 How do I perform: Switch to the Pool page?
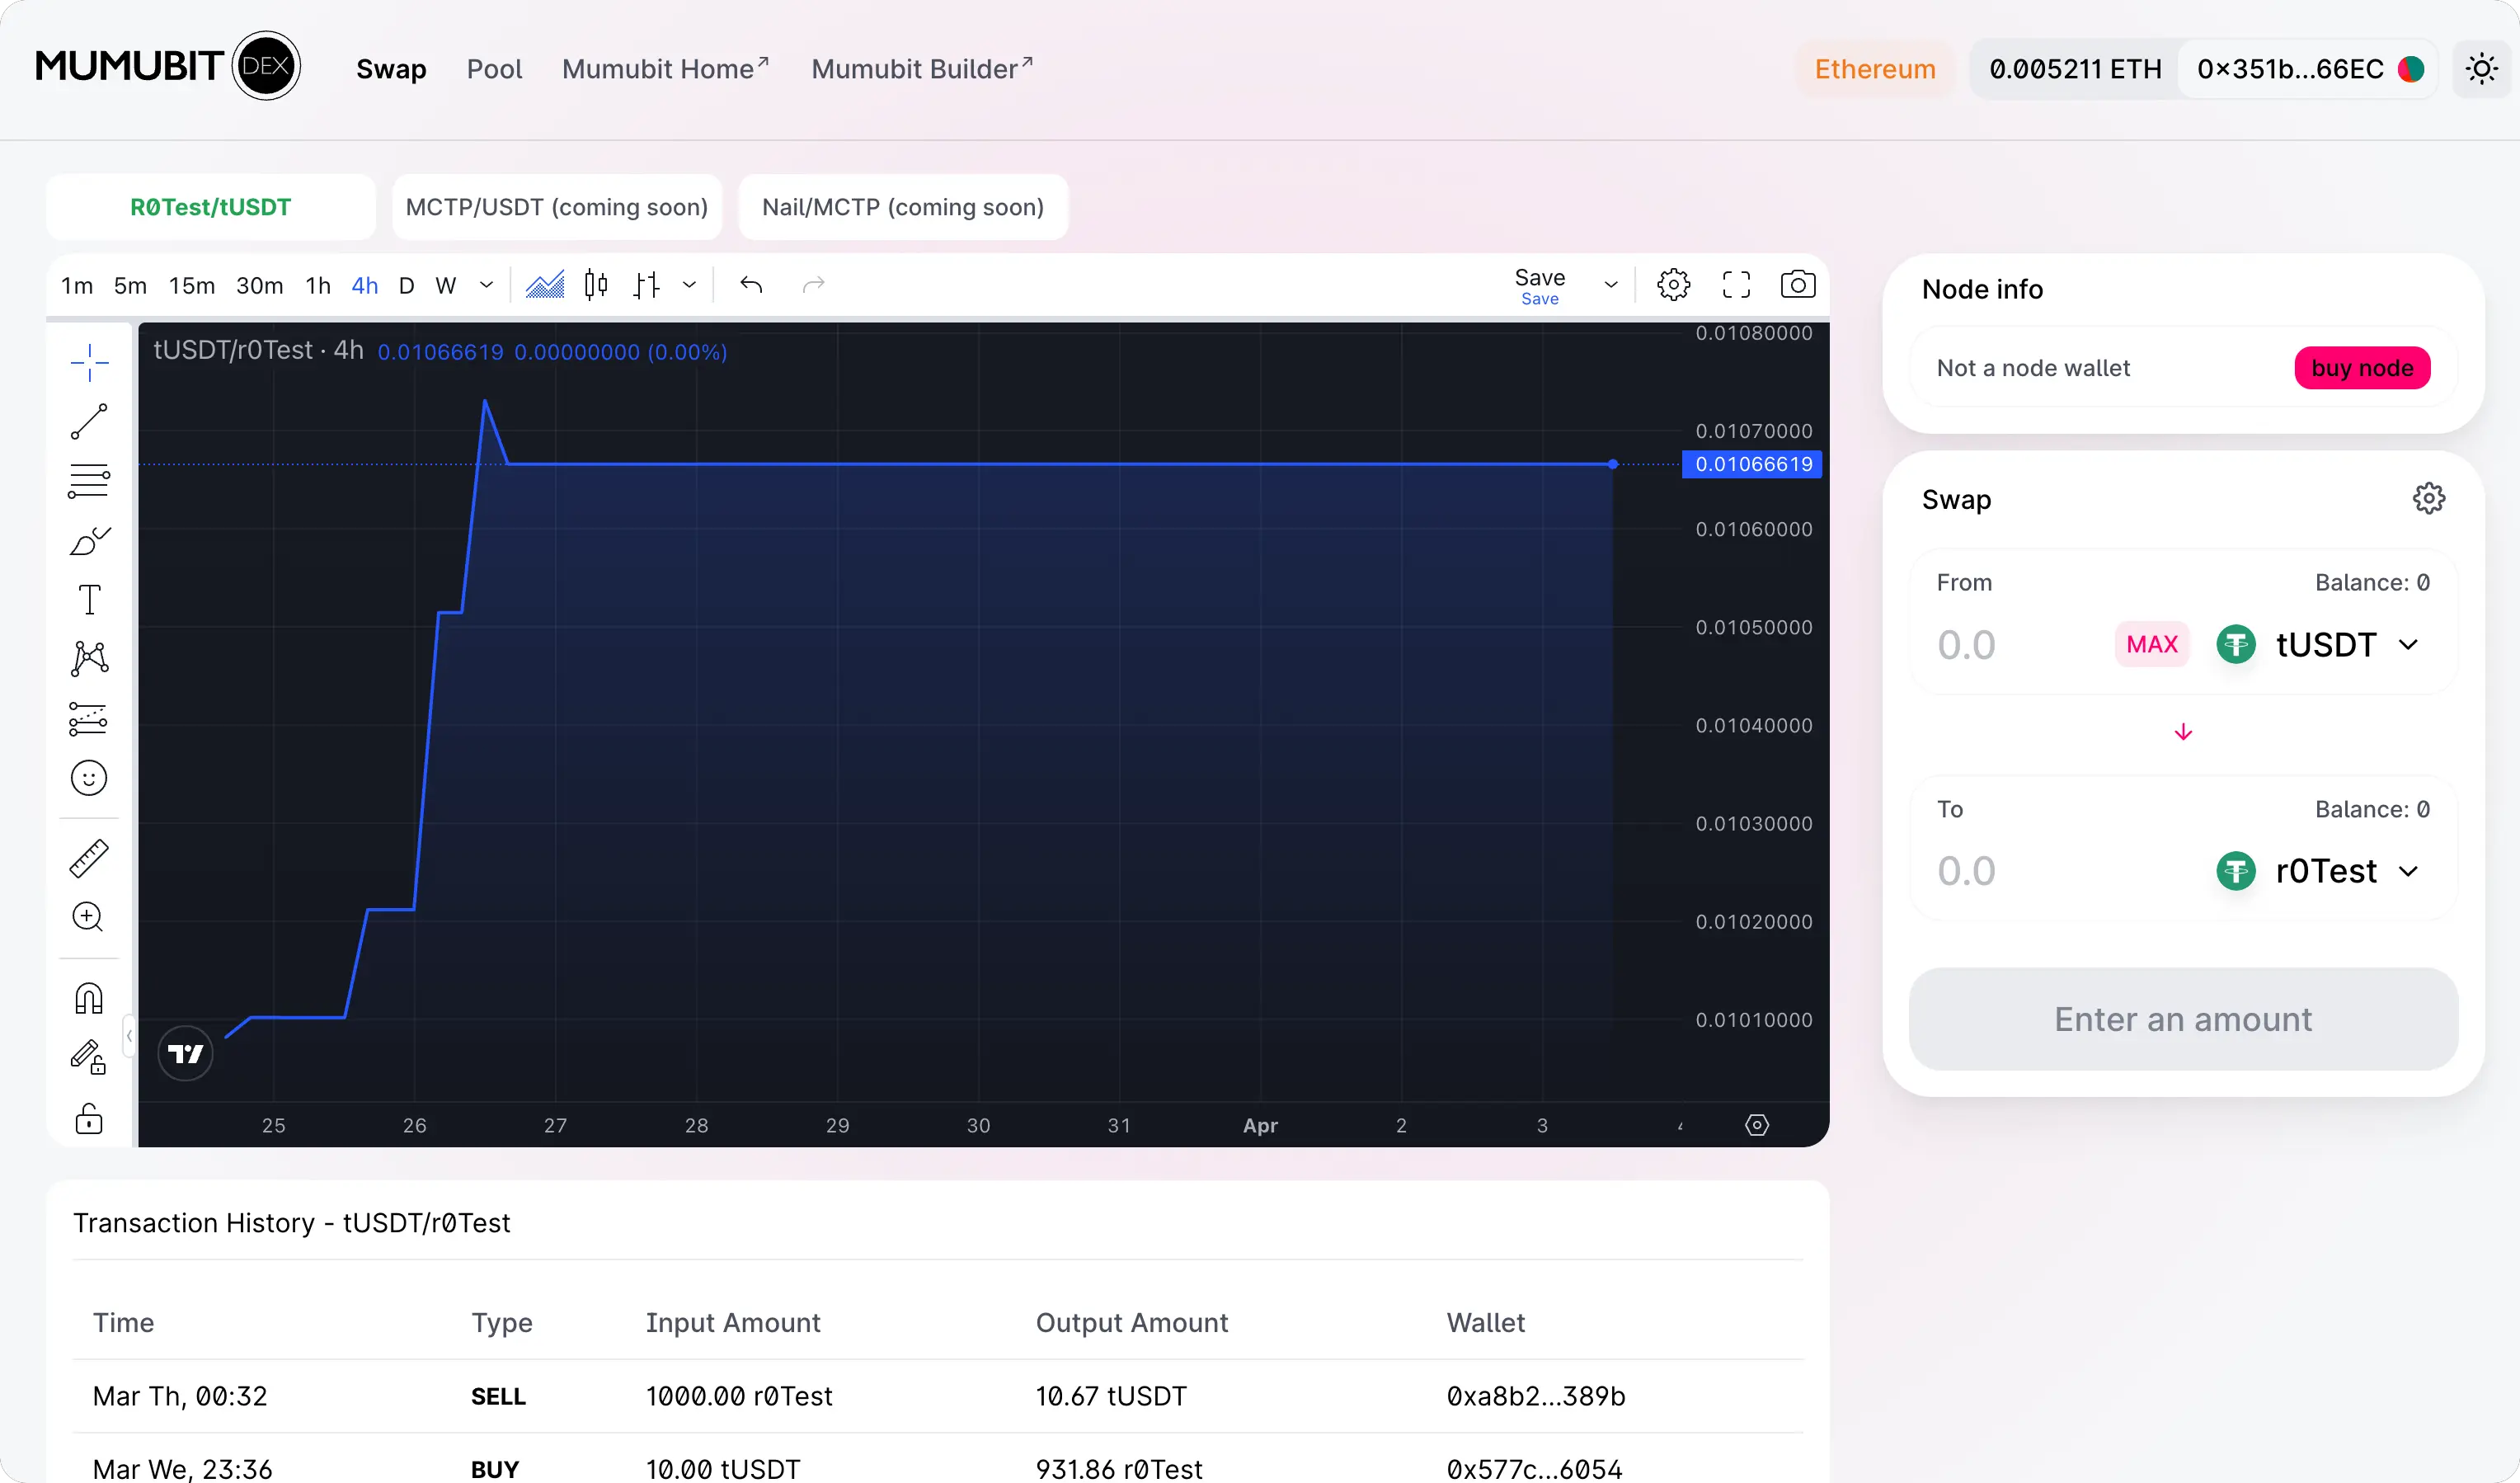click(x=494, y=69)
